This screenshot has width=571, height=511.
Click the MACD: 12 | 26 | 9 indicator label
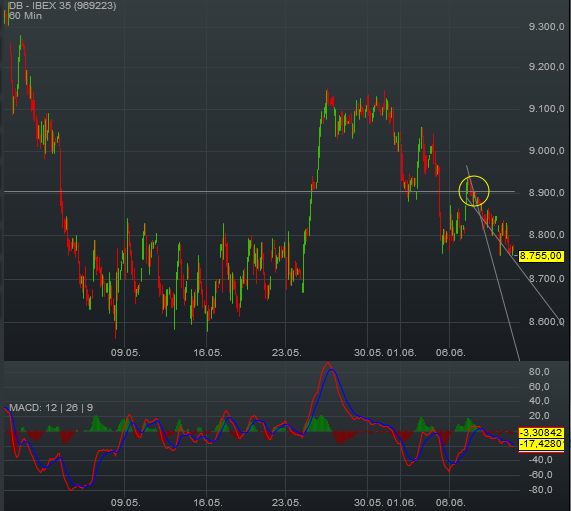point(51,408)
